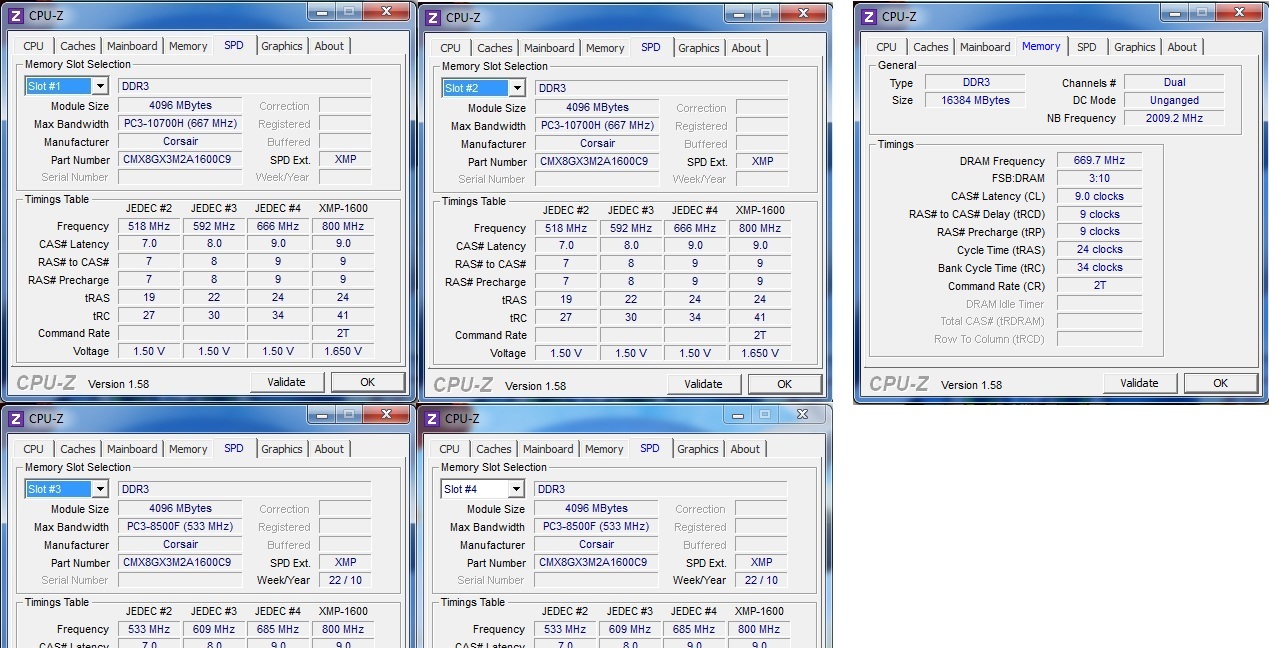
Task: Click Slot #4 Manufacturer Corsair field
Action: click(x=596, y=544)
